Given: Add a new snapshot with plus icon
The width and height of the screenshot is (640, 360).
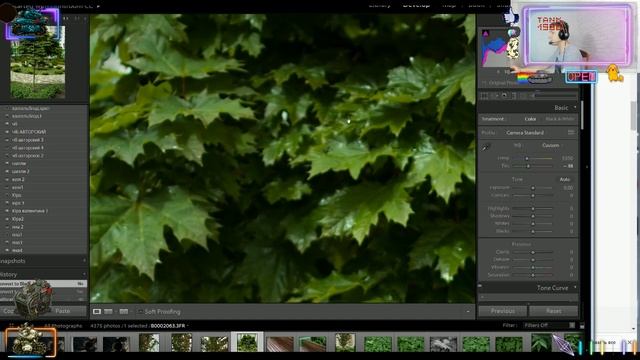Looking at the screenshot, I should [x=84, y=260].
